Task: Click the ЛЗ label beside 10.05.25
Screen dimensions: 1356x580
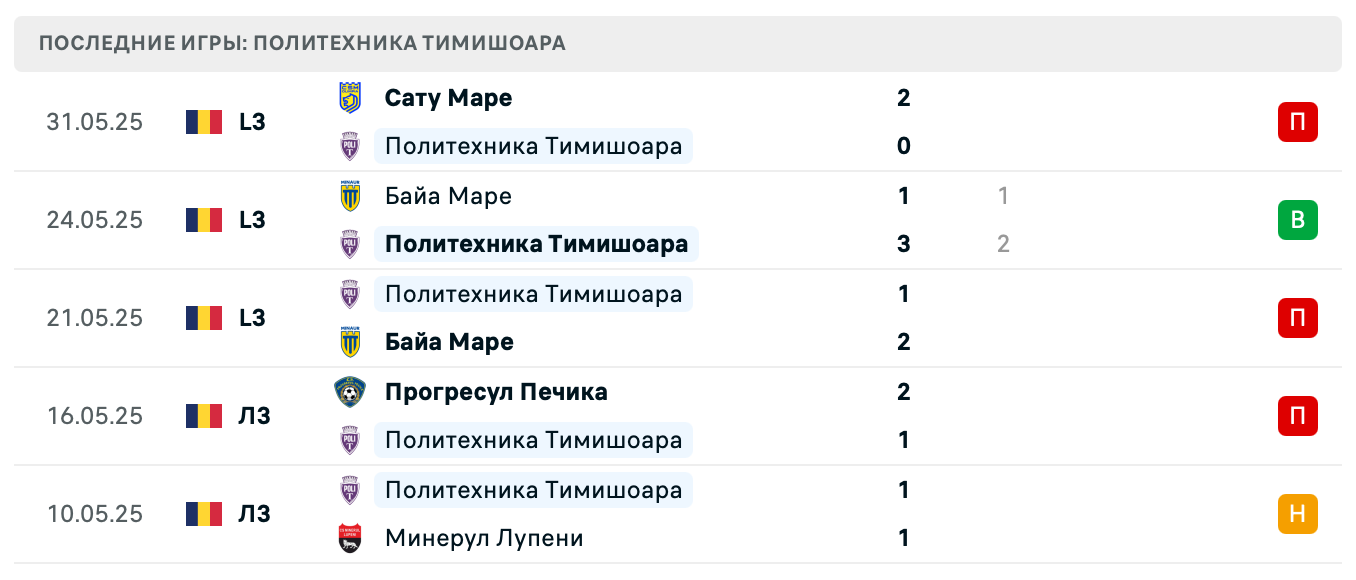Action: (x=252, y=513)
